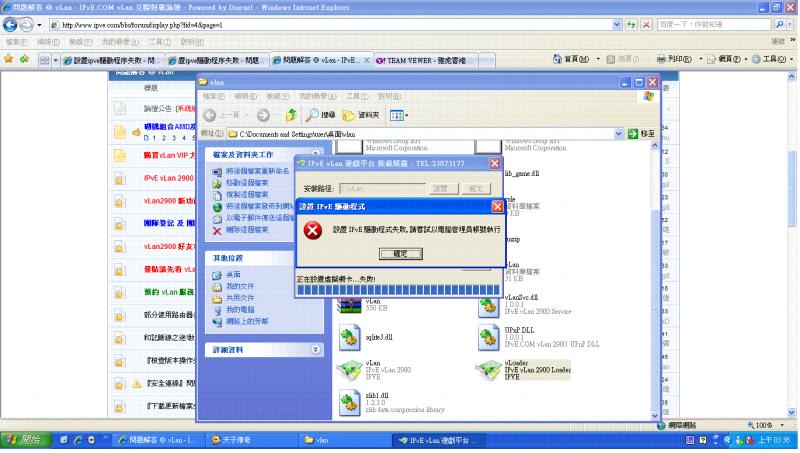
Task: Click the IE search box
Action: (714, 24)
